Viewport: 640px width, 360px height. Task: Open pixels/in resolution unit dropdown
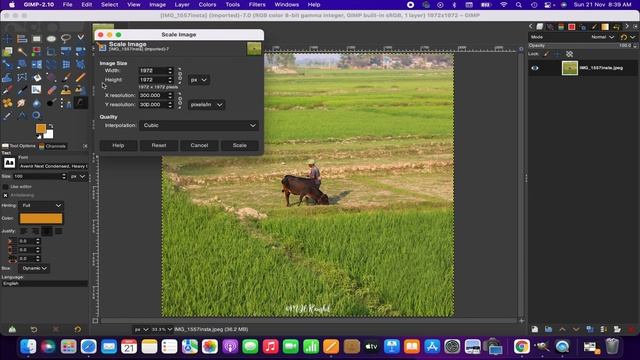click(x=207, y=105)
